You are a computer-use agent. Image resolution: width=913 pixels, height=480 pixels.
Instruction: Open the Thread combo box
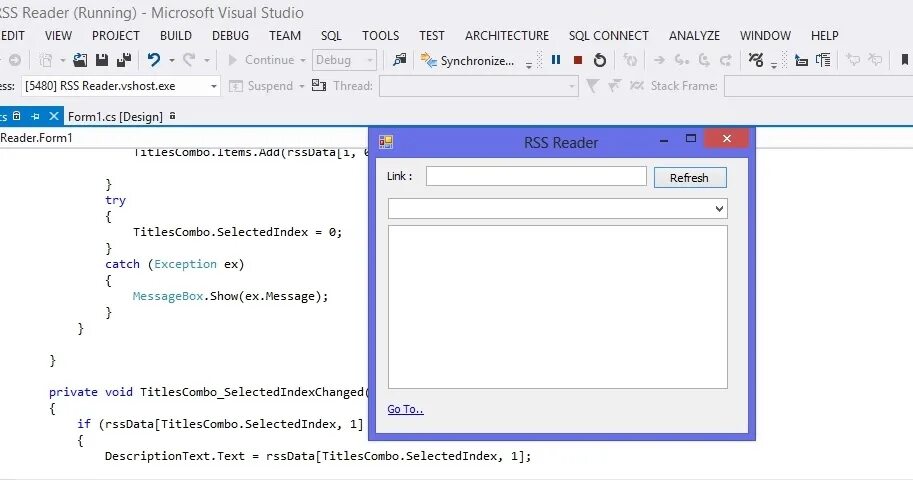(479, 86)
